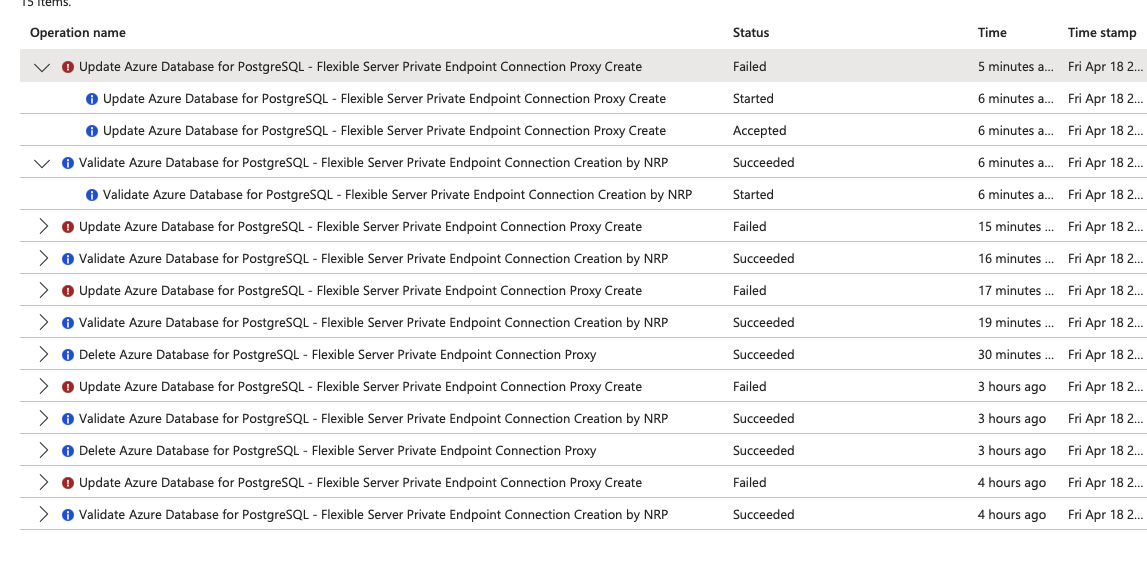Open the Update operation that failed 3 hours ago
The height and width of the screenshot is (579, 1147).
pyautogui.click(x=360, y=387)
